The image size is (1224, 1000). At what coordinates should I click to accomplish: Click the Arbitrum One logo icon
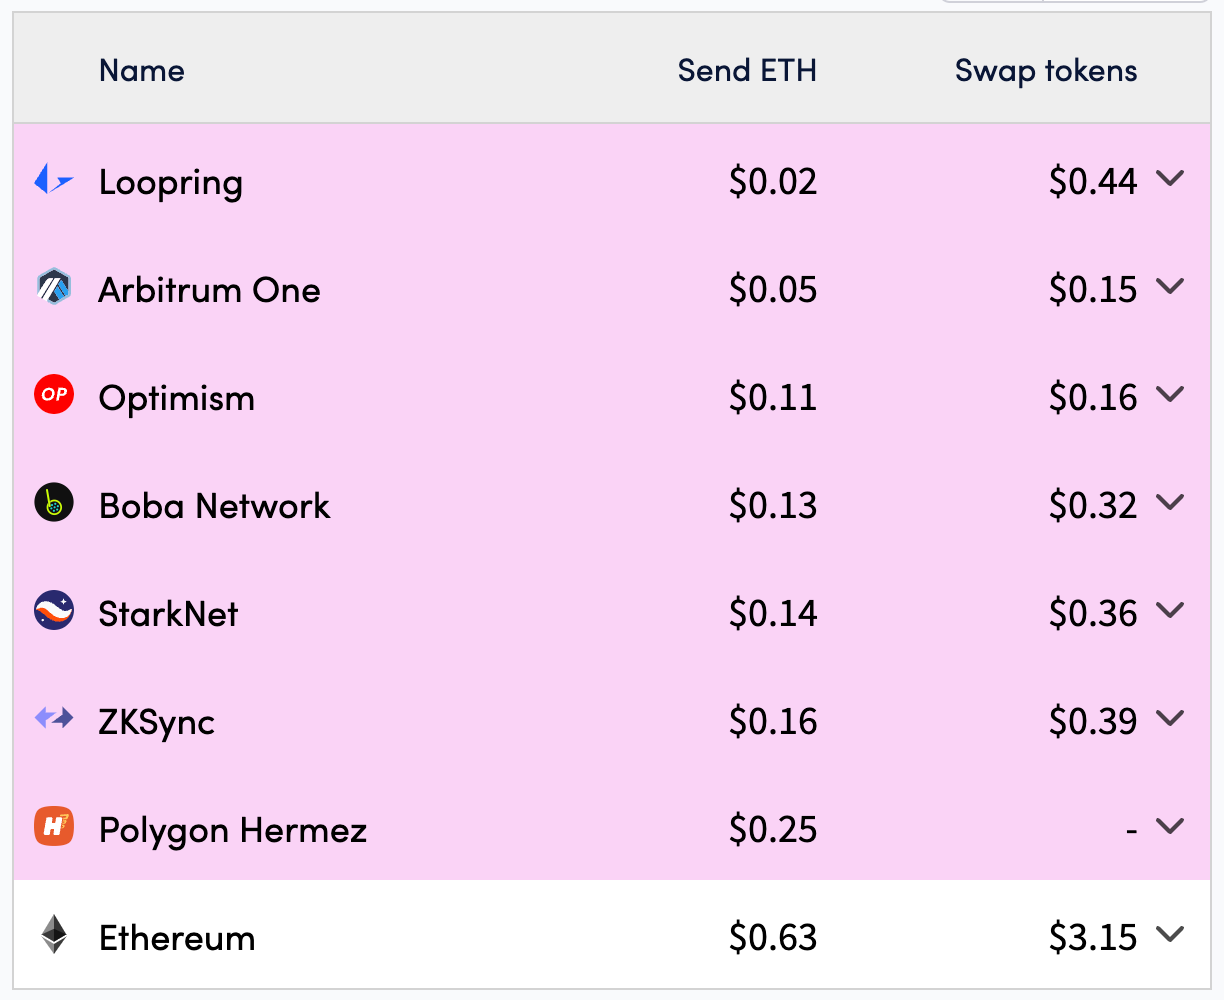(x=54, y=287)
